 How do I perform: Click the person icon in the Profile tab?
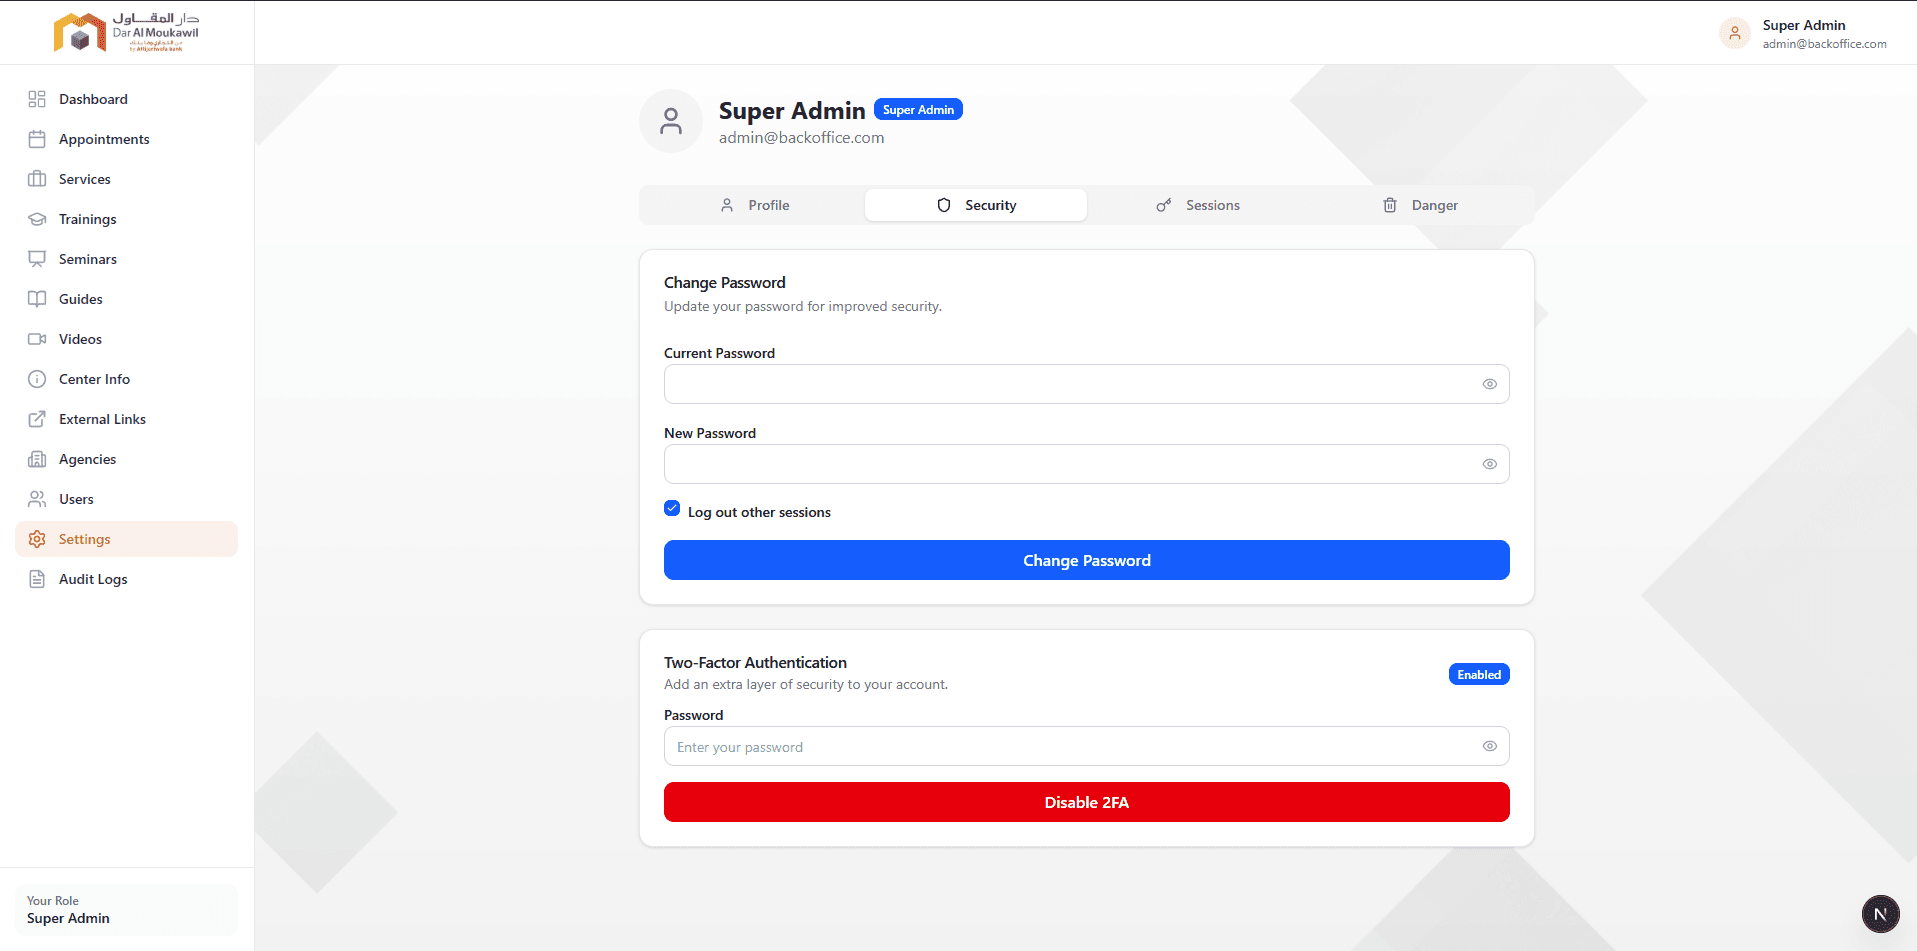click(x=727, y=205)
